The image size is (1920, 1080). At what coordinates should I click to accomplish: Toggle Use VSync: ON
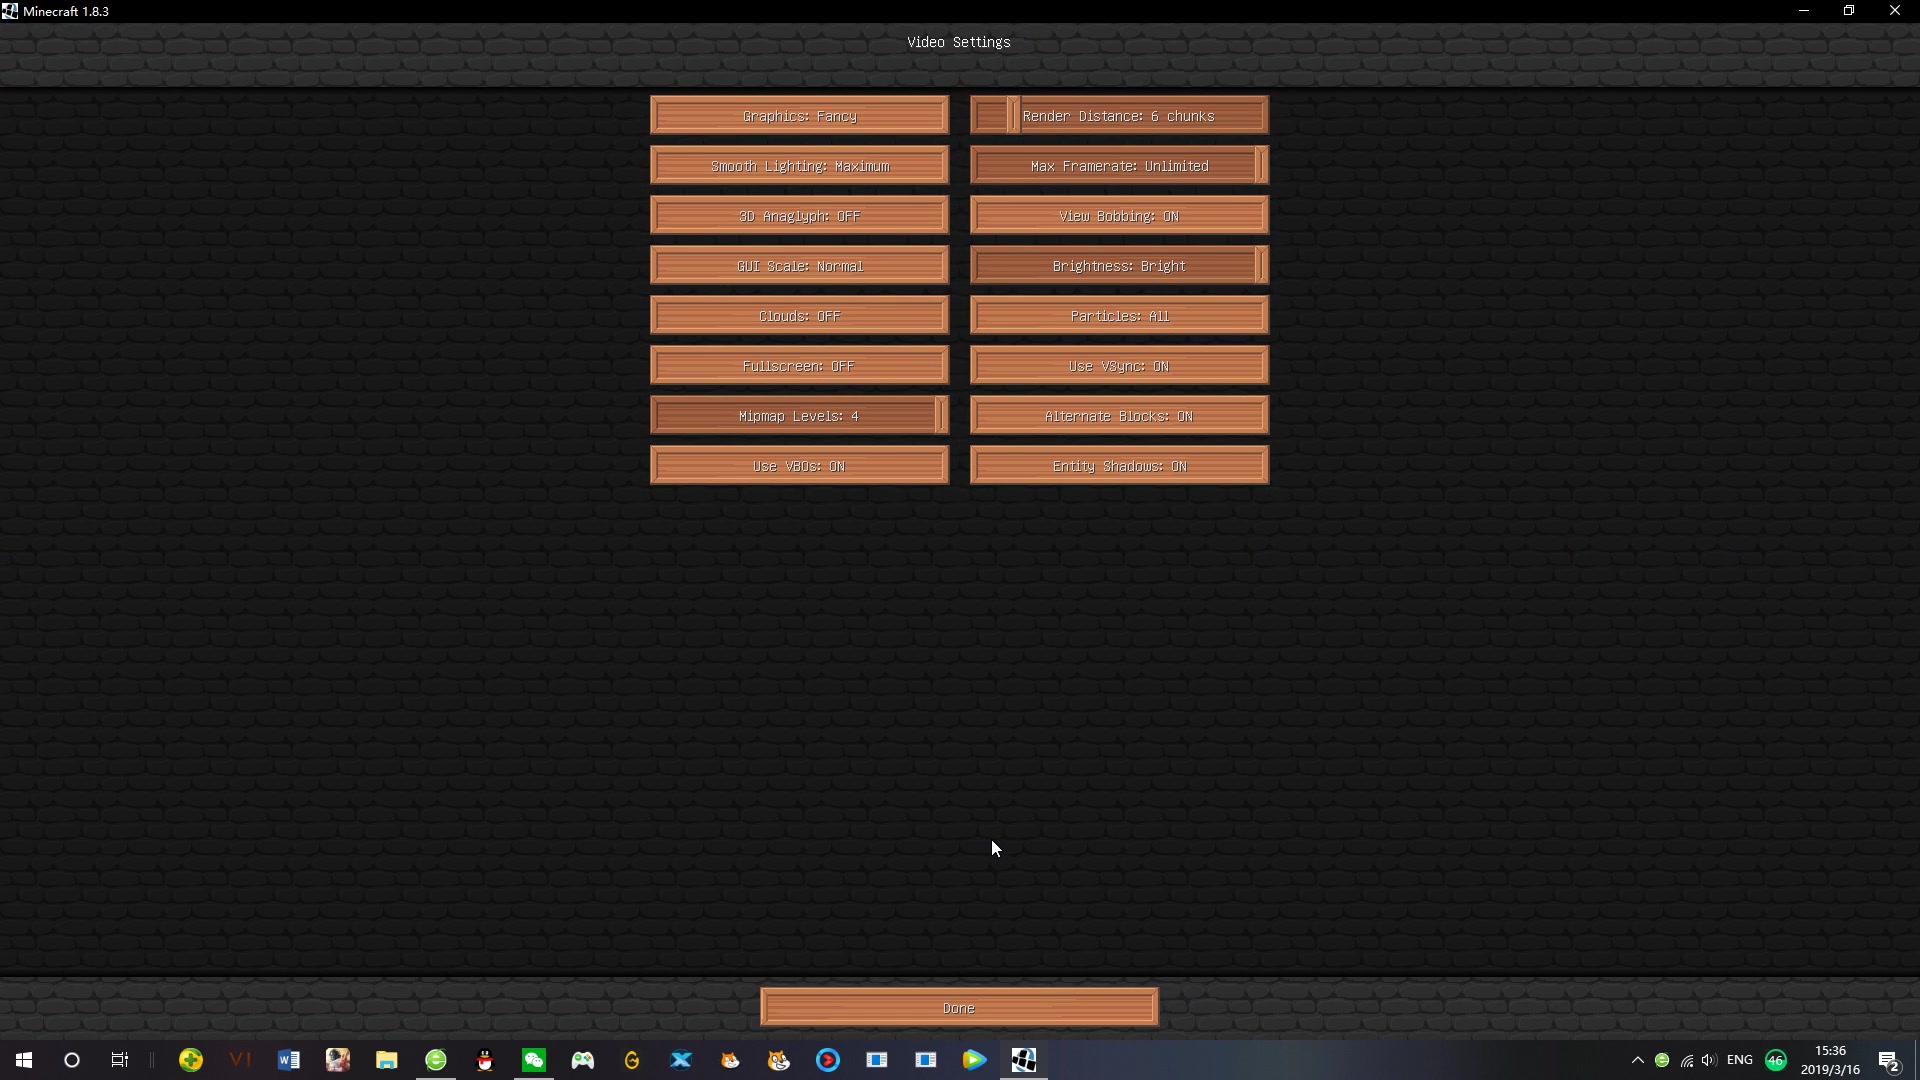(1119, 365)
